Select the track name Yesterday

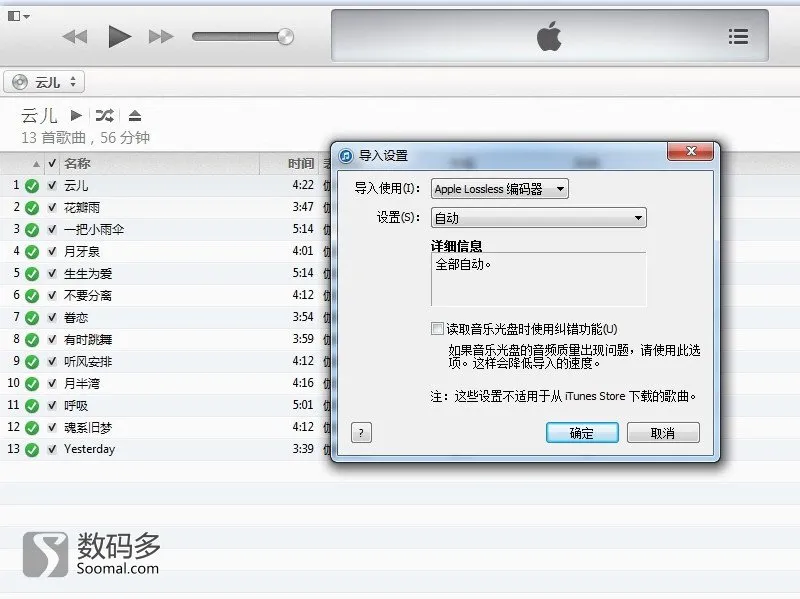(x=89, y=449)
